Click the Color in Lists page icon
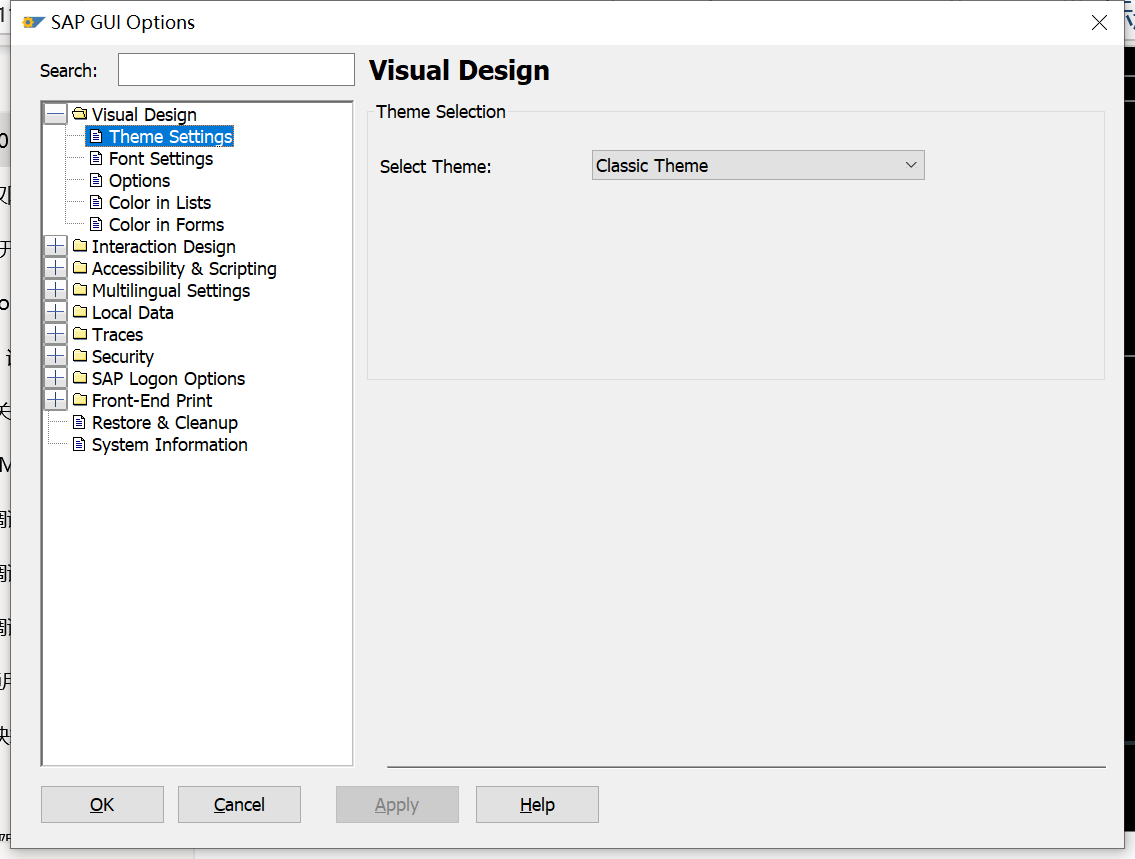 coord(96,203)
